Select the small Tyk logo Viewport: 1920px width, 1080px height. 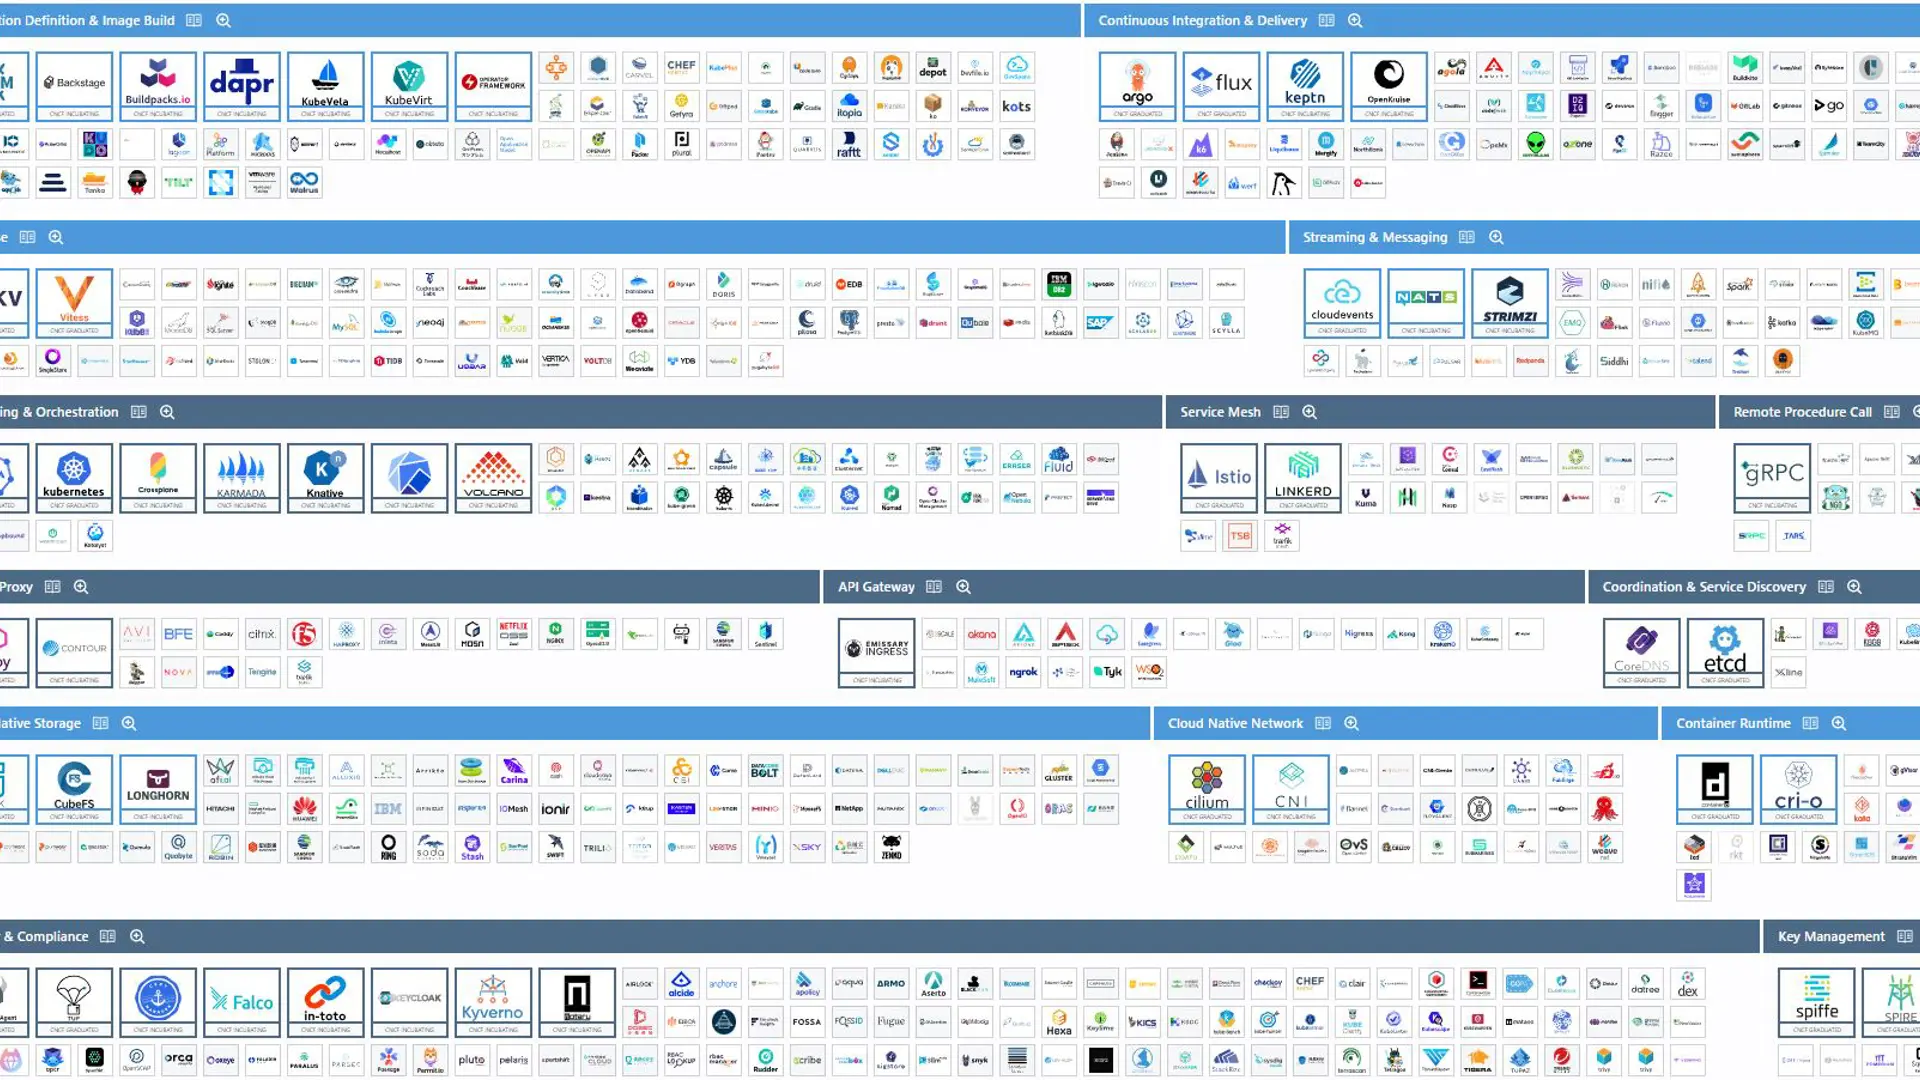(1107, 672)
